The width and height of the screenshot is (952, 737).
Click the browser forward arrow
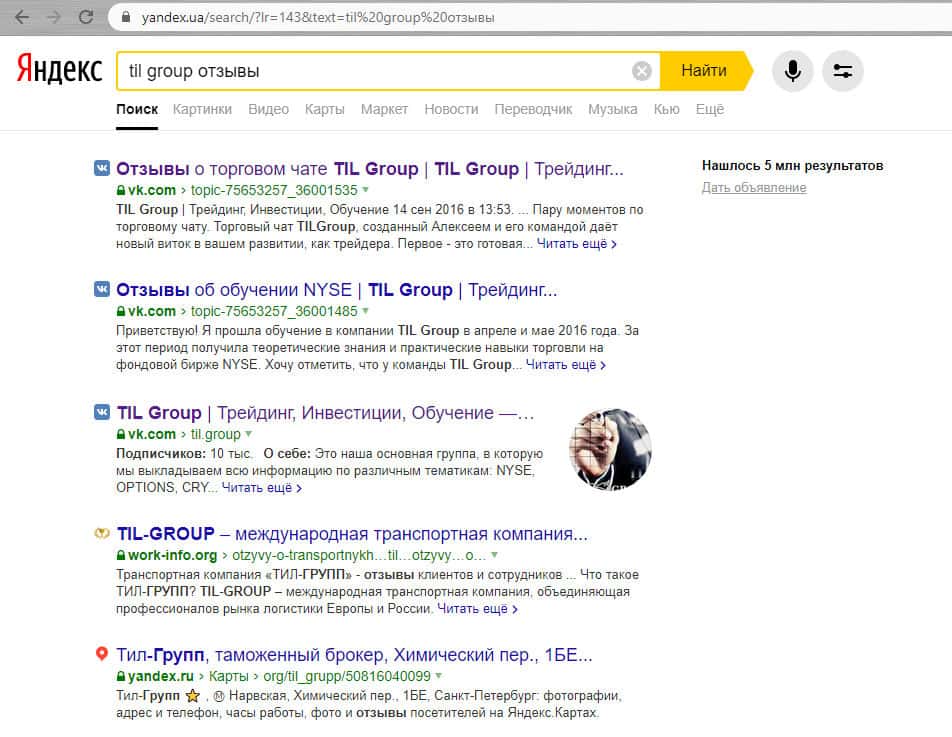point(54,17)
